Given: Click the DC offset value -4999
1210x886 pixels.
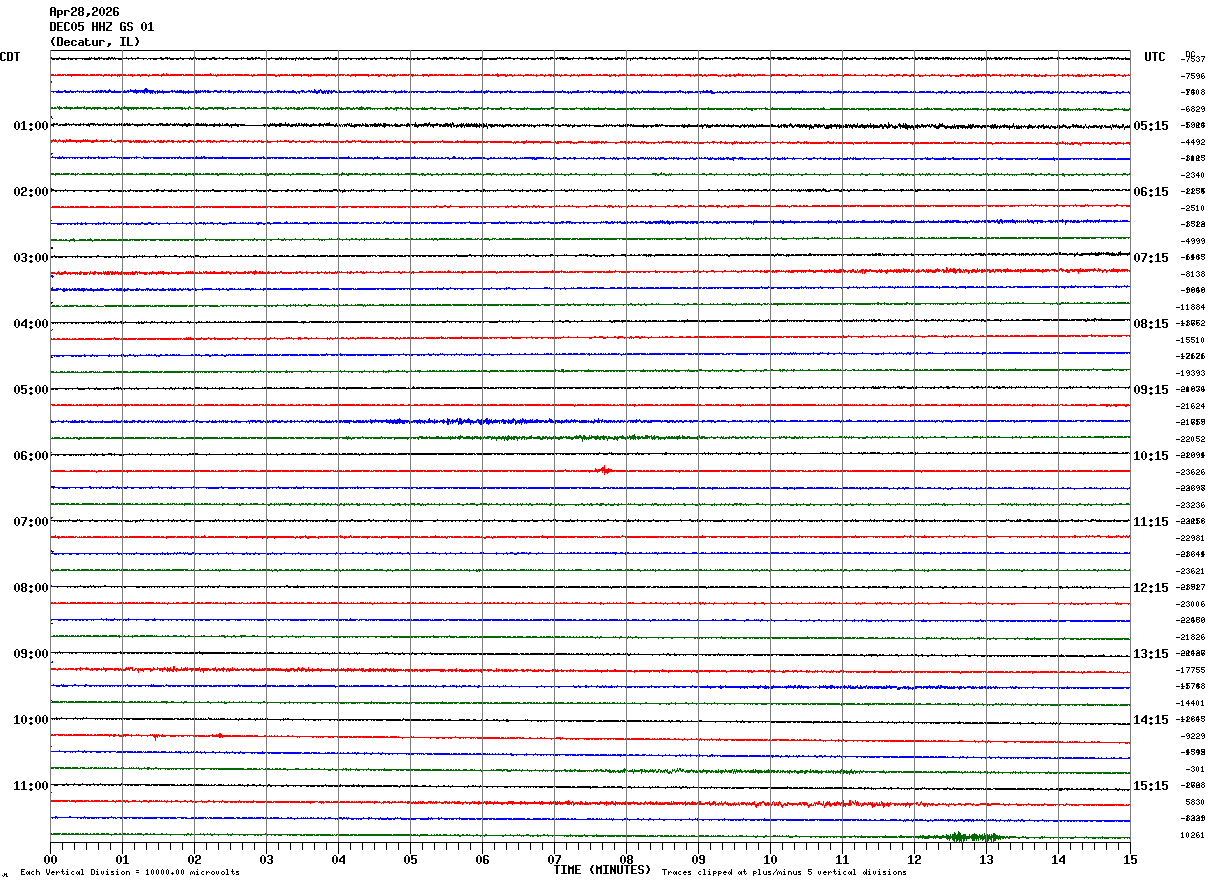Looking at the screenshot, I should point(1193,241).
